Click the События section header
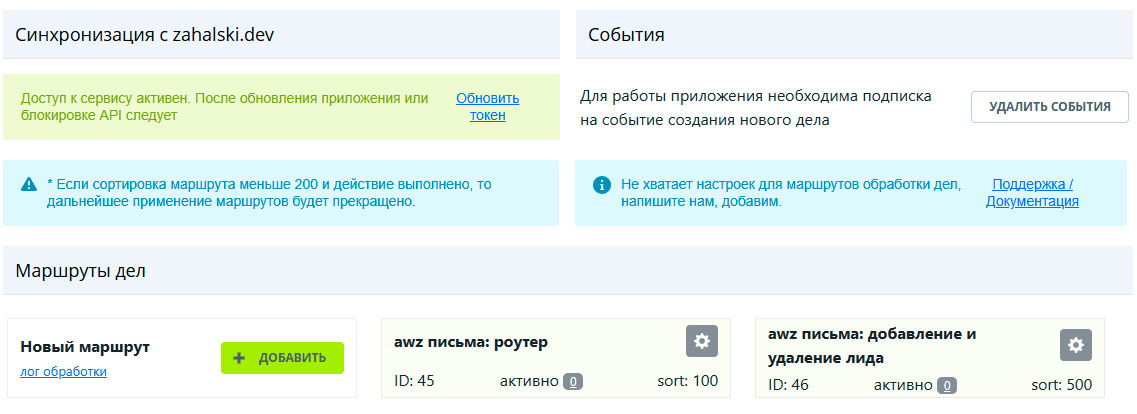Image resolution: width=1137 pixels, height=414 pixels. (x=626, y=35)
